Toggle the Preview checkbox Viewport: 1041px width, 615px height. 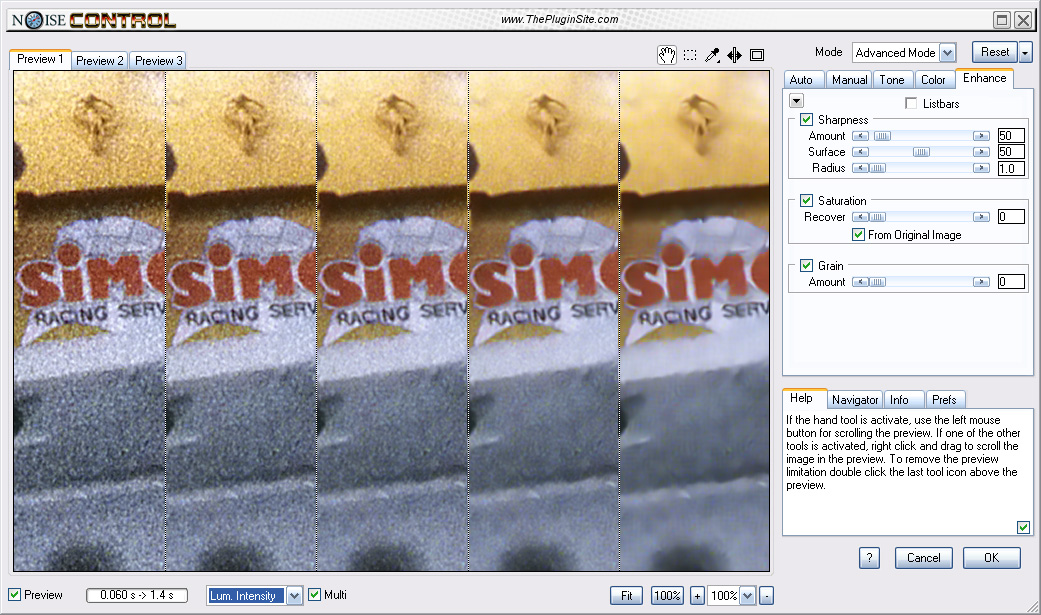pos(15,595)
